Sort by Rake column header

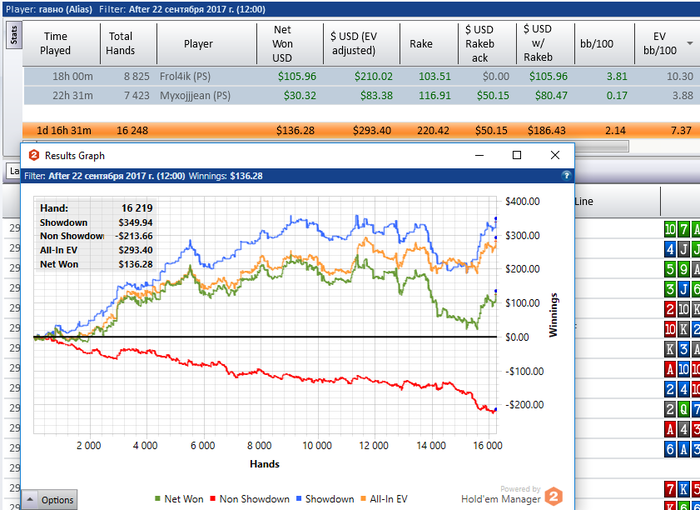[421, 43]
